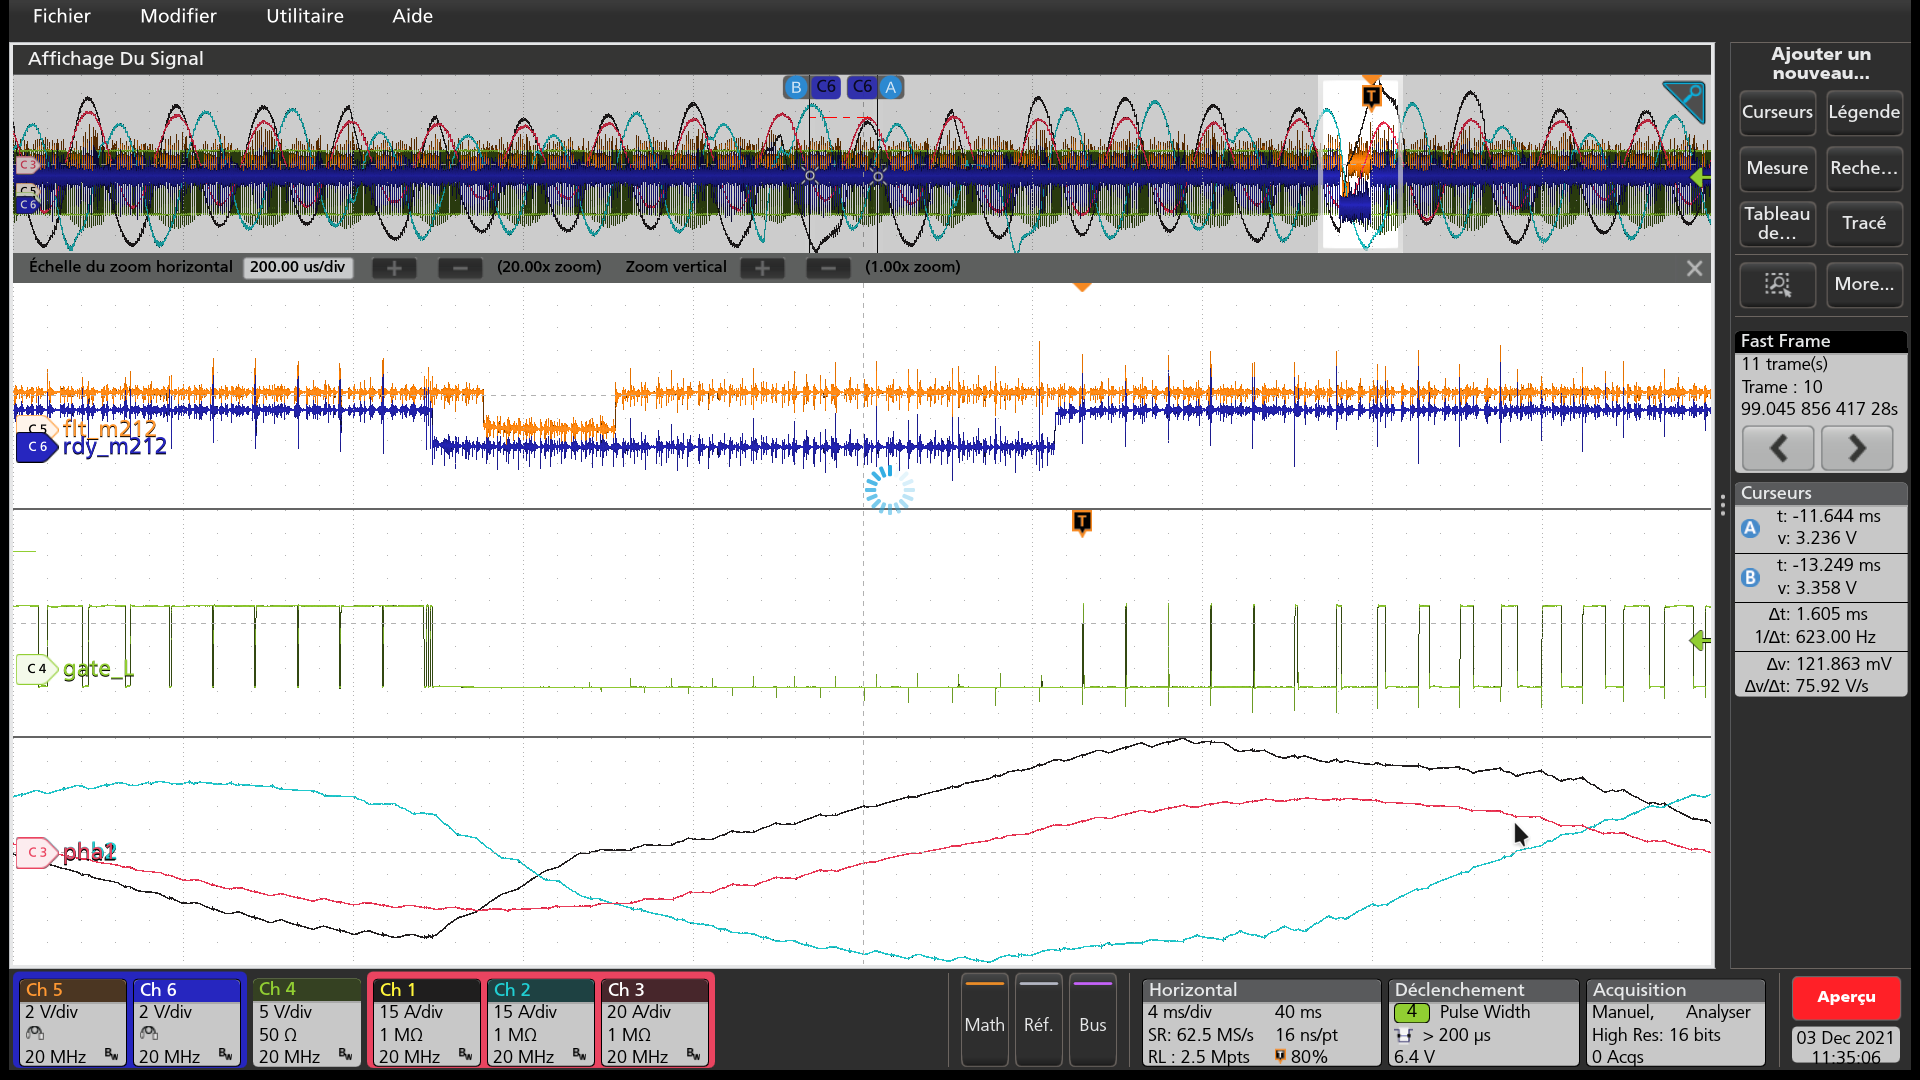Click the green trigger level arrow in overview
Screen dimensions: 1920x1080
(1700, 178)
